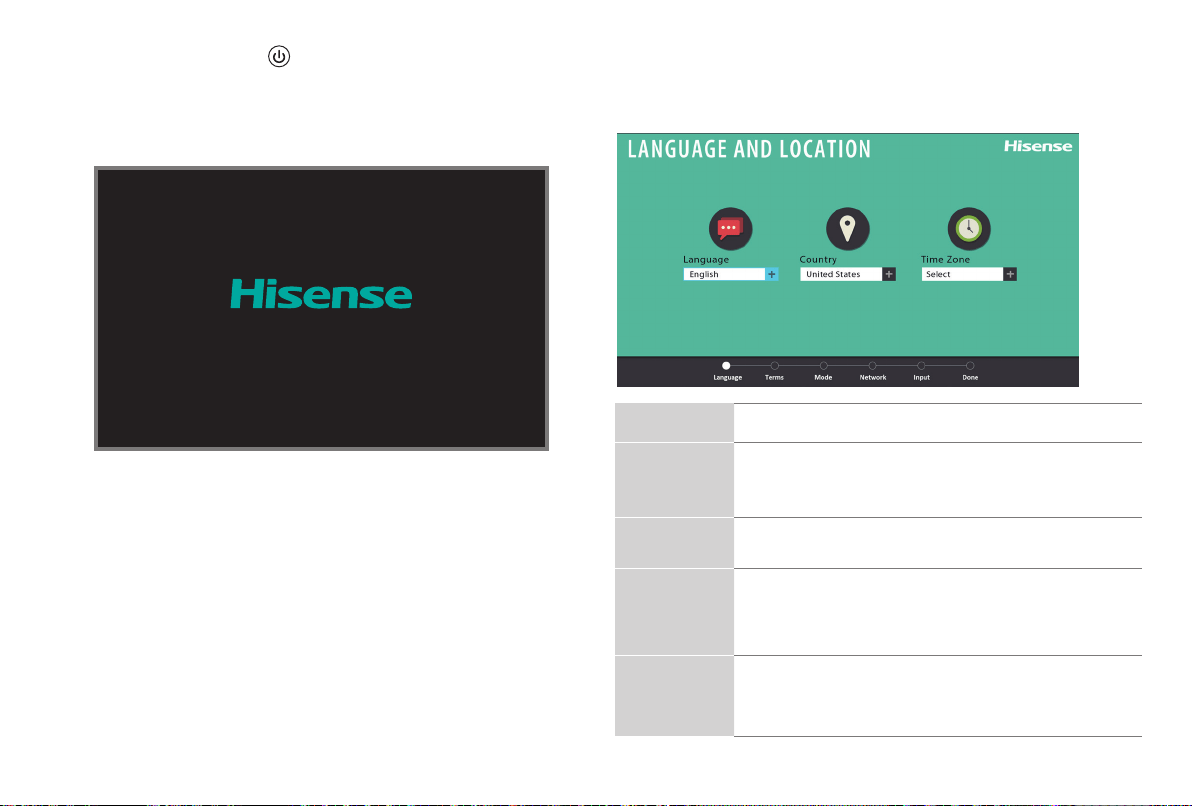Expand Country plus button
This screenshot has height=806, width=1192.
coord(889,274)
